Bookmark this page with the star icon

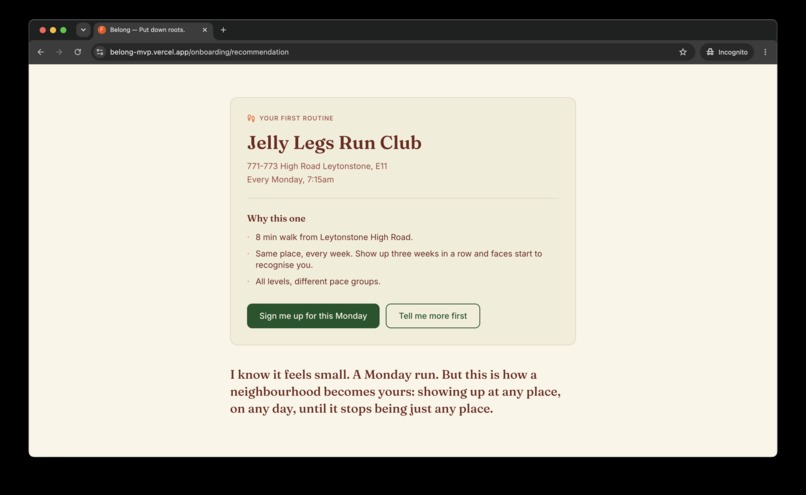click(683, 52)
